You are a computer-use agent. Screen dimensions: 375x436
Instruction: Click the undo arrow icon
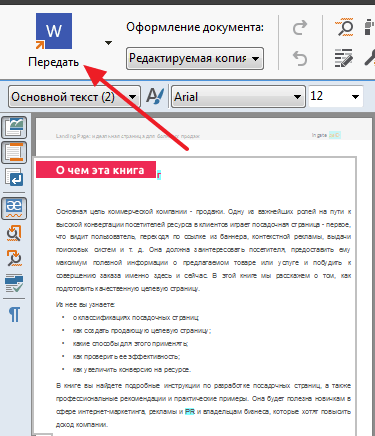(300, 58)
